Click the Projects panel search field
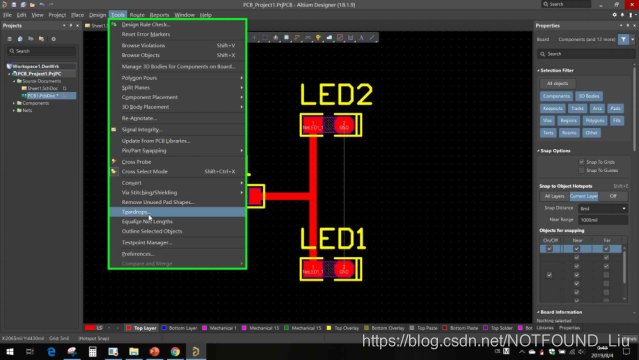 (x=42, y=51)
